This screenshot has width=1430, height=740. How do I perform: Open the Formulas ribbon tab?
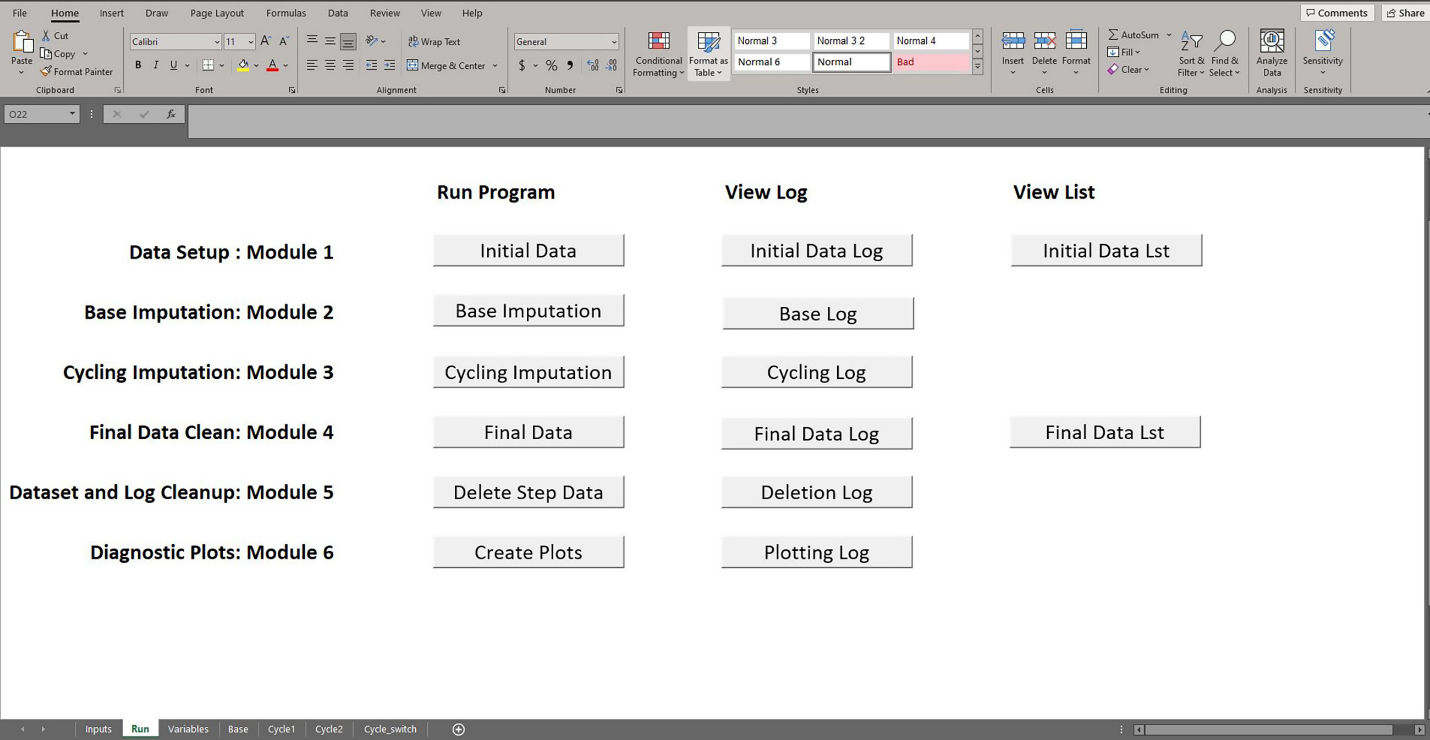[286, 13]
